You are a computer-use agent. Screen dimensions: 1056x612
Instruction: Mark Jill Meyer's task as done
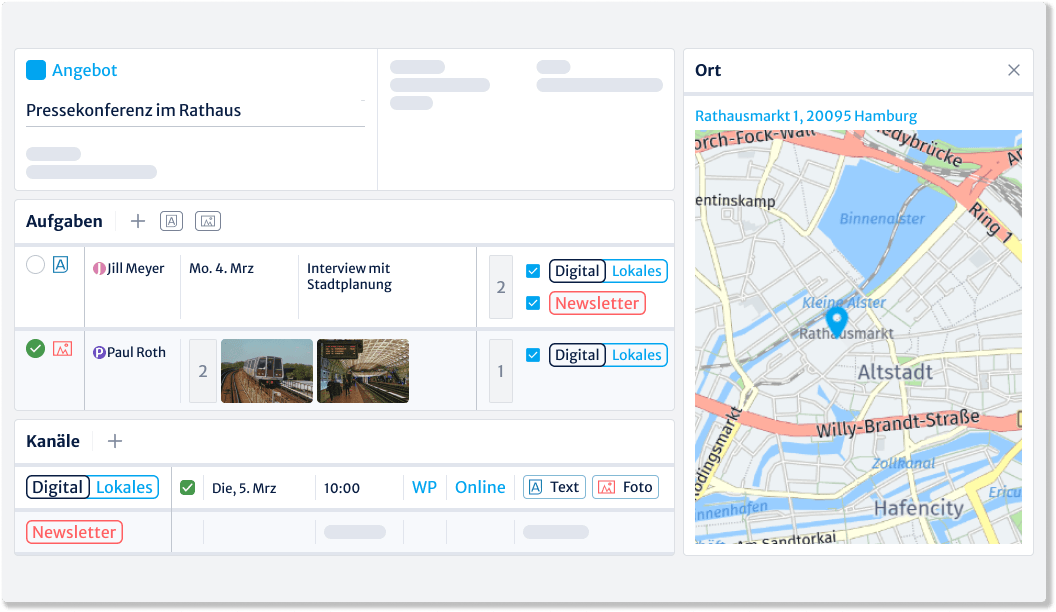36,265
